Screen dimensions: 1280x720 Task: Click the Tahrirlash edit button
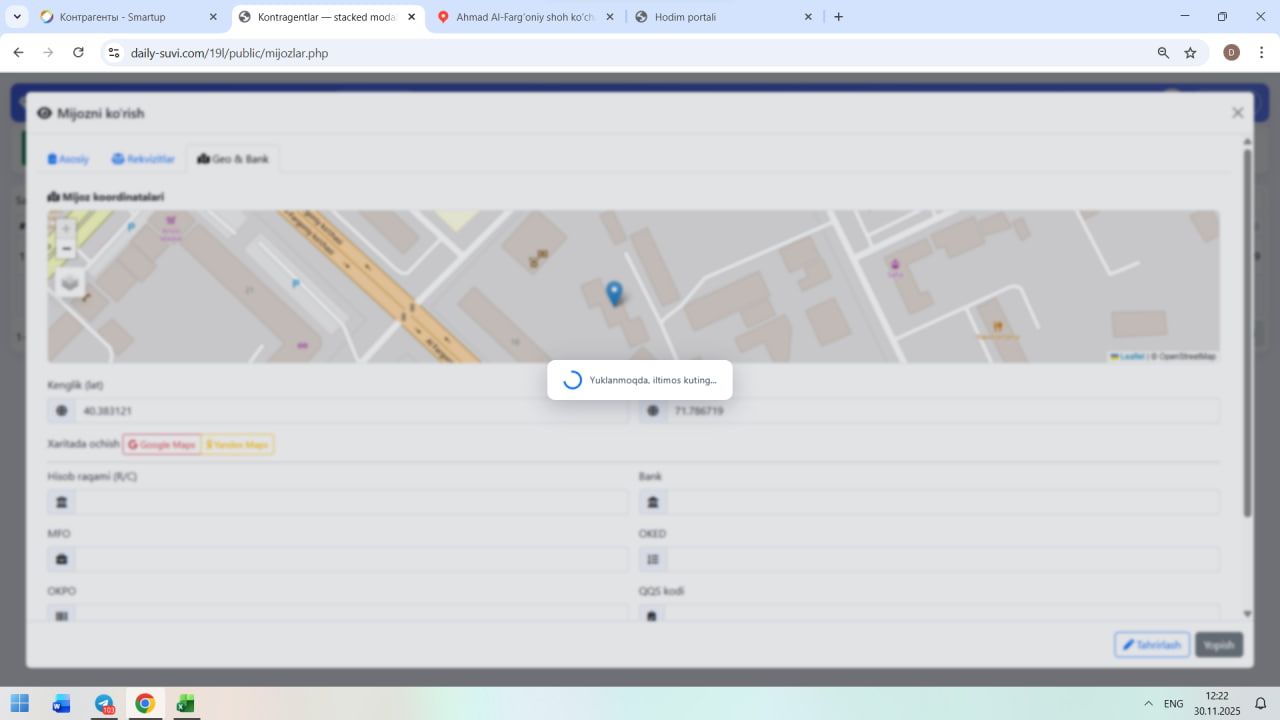1152,645
